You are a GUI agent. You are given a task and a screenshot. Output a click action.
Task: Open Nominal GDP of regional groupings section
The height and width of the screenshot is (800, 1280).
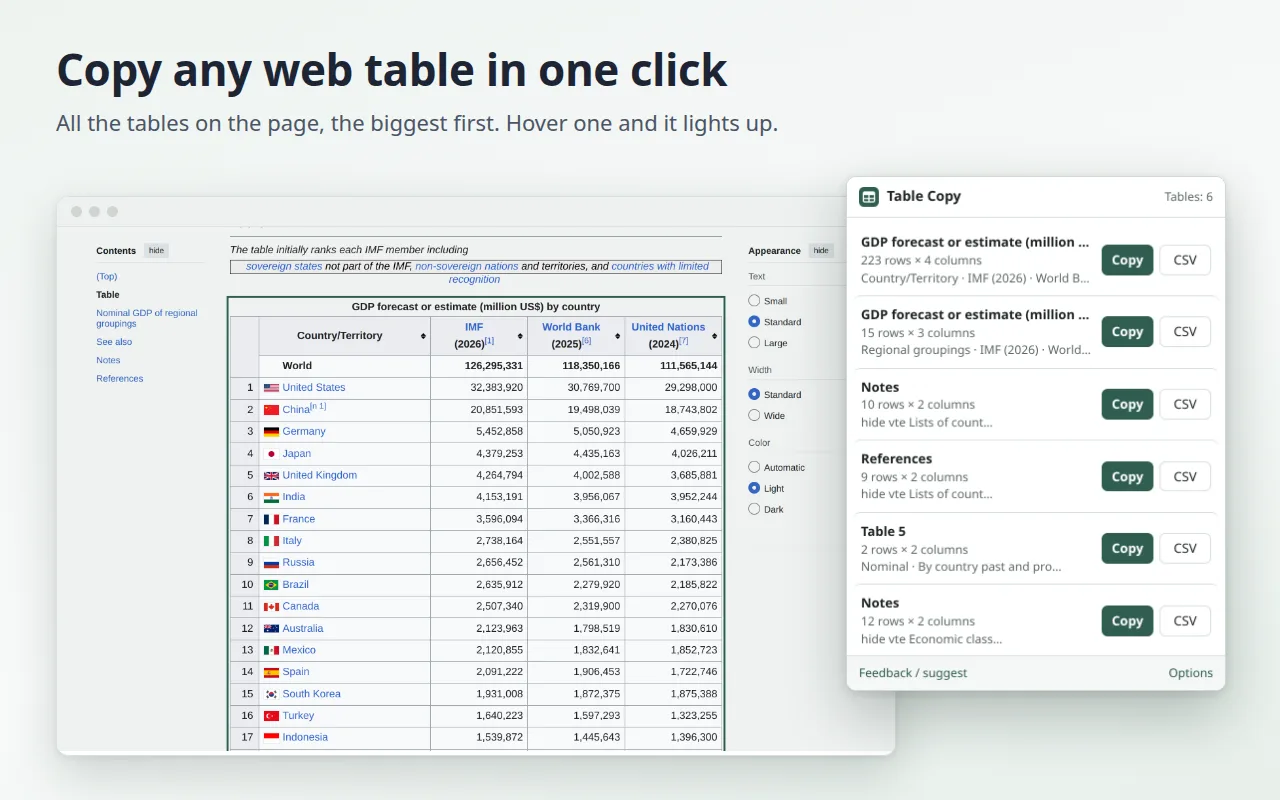tap(147, 318)
